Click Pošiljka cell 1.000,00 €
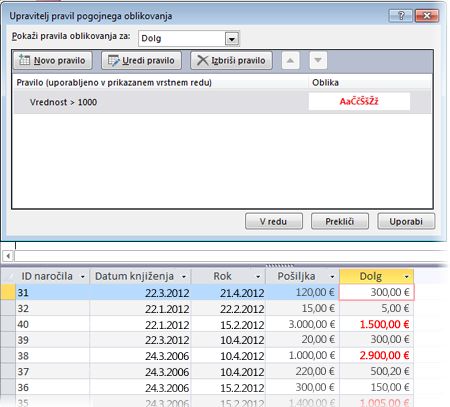The width and height of the screenshot is (450, 407). (x=302, y=356)
